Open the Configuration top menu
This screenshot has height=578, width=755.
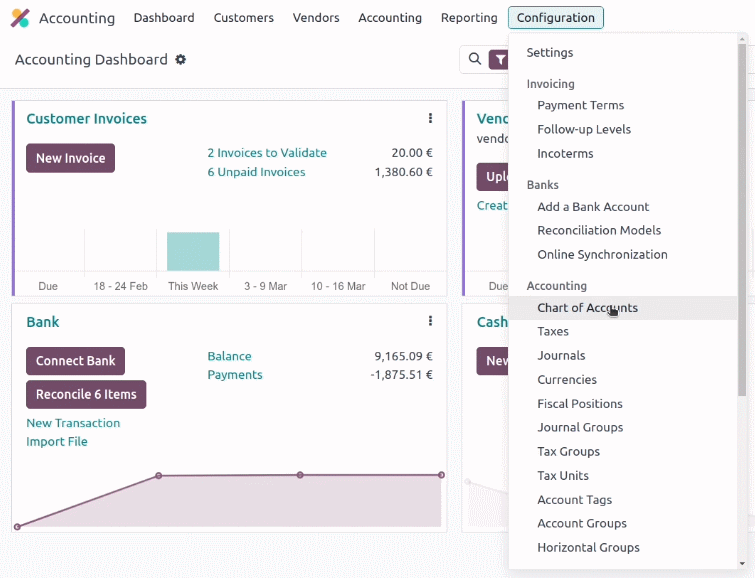(556, 18)
